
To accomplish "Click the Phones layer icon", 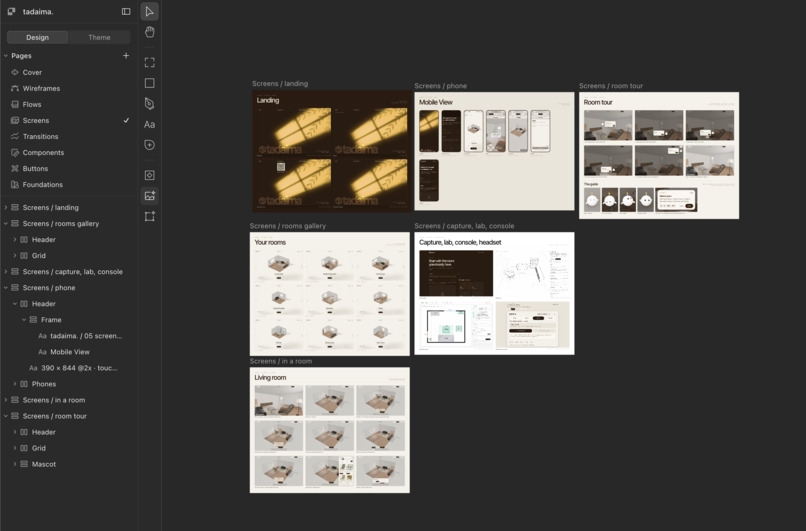I will 24,384.
